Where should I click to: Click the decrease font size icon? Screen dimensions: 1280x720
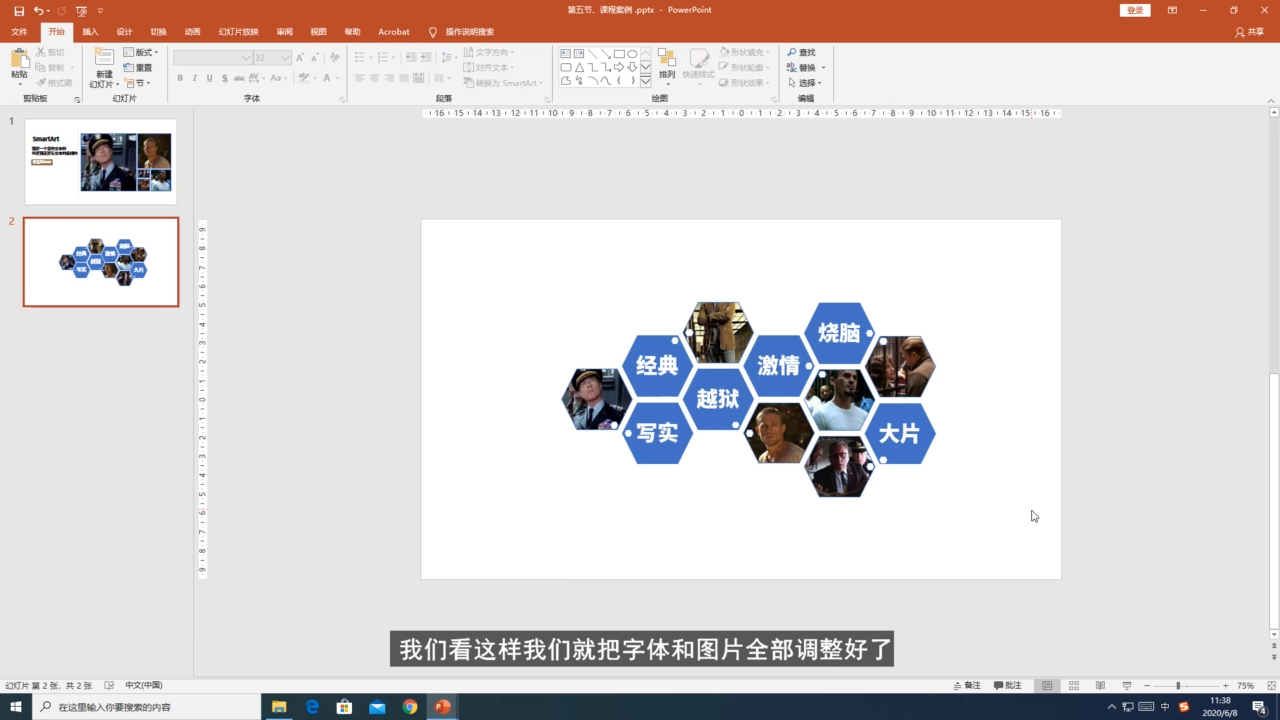[x=314, y=58]
